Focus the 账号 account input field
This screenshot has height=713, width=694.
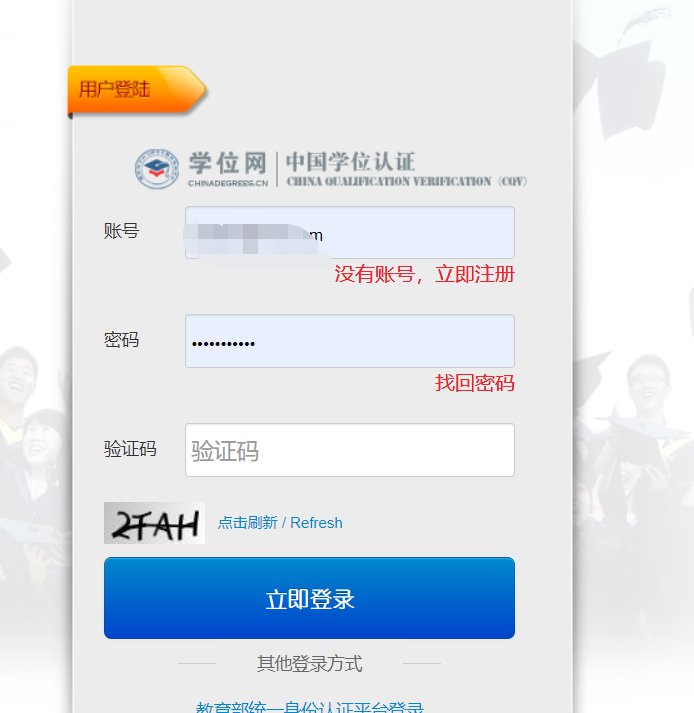[x=350, y=232]
